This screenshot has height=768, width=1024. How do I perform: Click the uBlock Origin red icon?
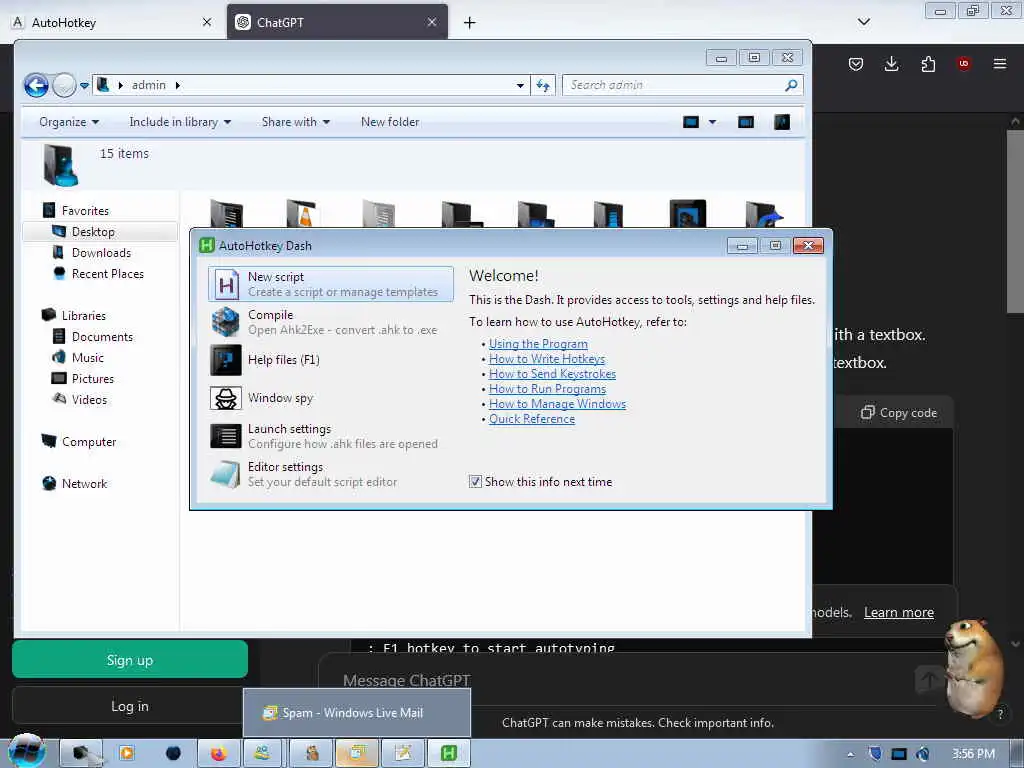tap(963, 63)
